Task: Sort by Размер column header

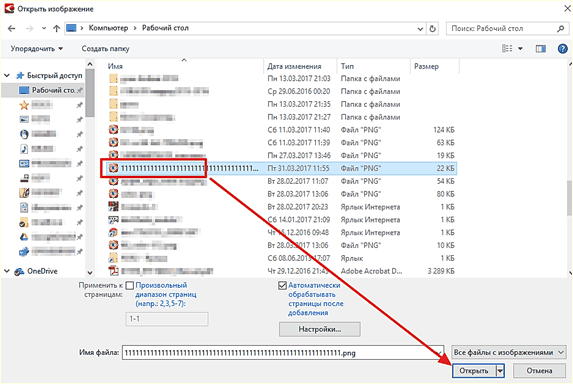Action: click(x=426, y=66)
